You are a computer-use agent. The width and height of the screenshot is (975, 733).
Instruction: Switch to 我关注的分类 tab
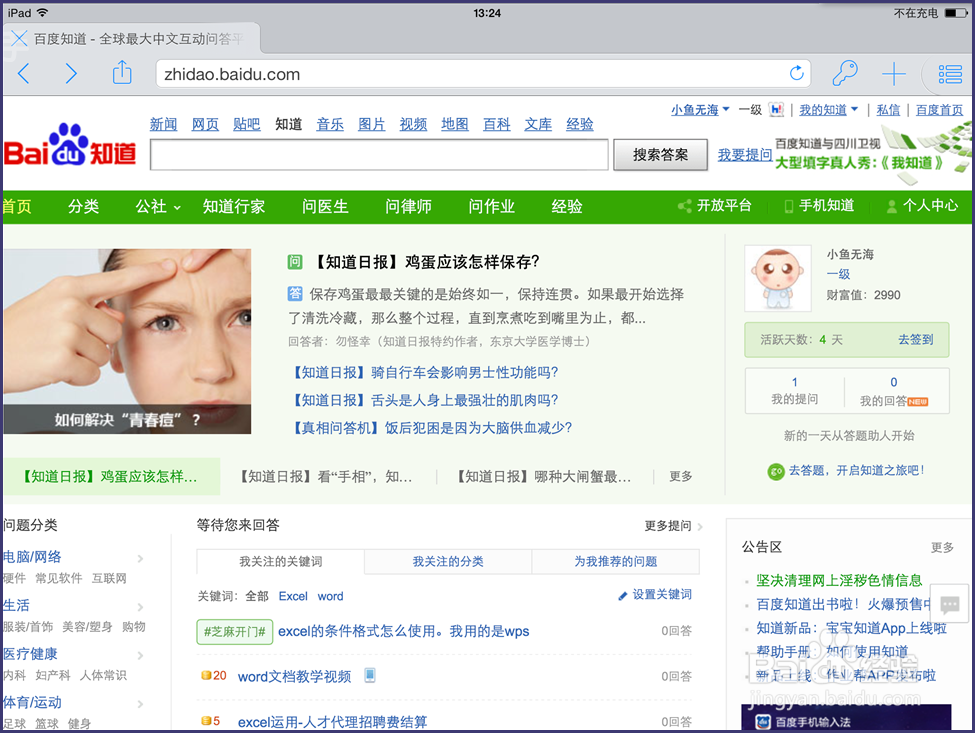(448, 561)
